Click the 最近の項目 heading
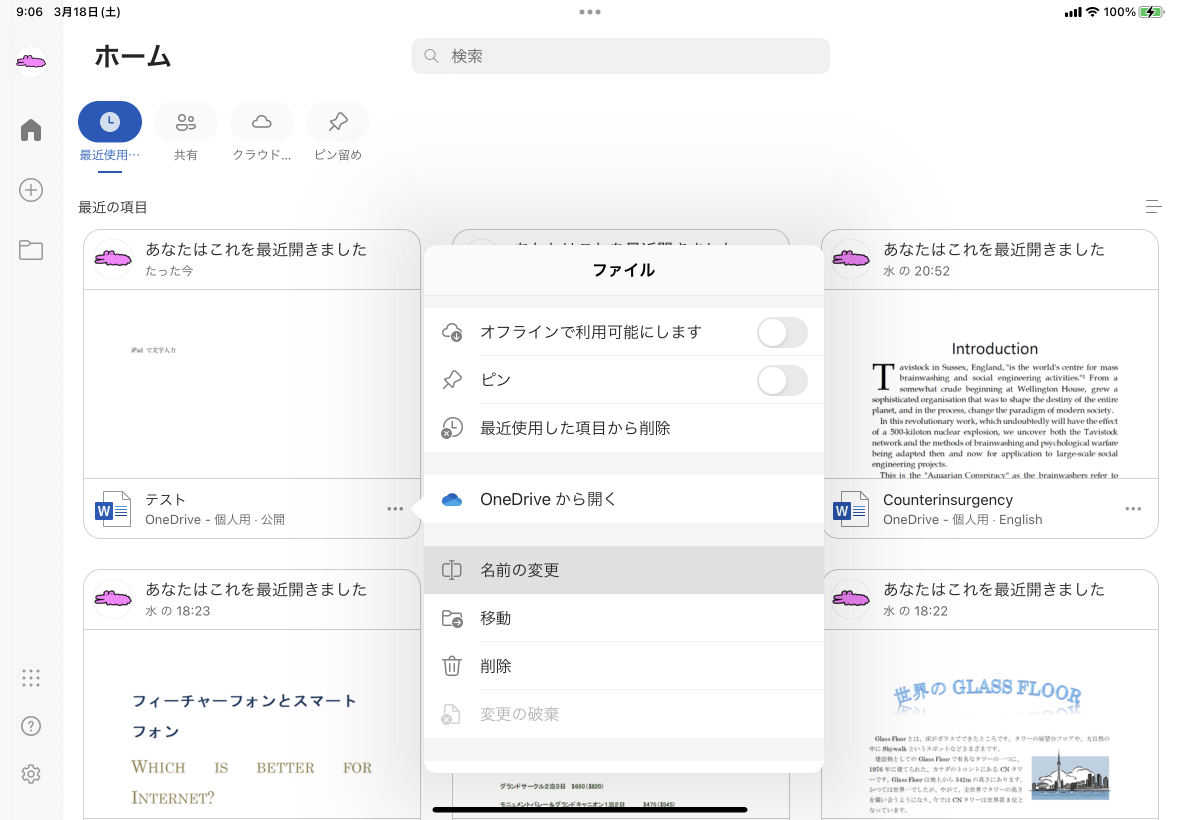 (x=113, y=207)
